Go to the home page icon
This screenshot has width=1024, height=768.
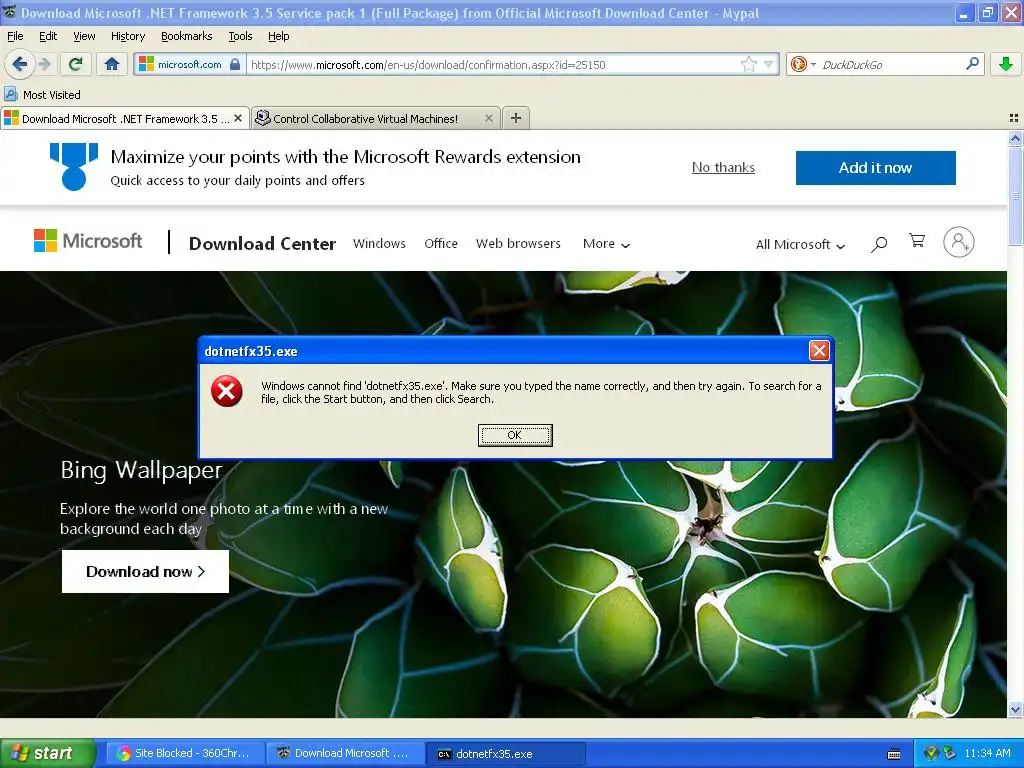[112, 64]
